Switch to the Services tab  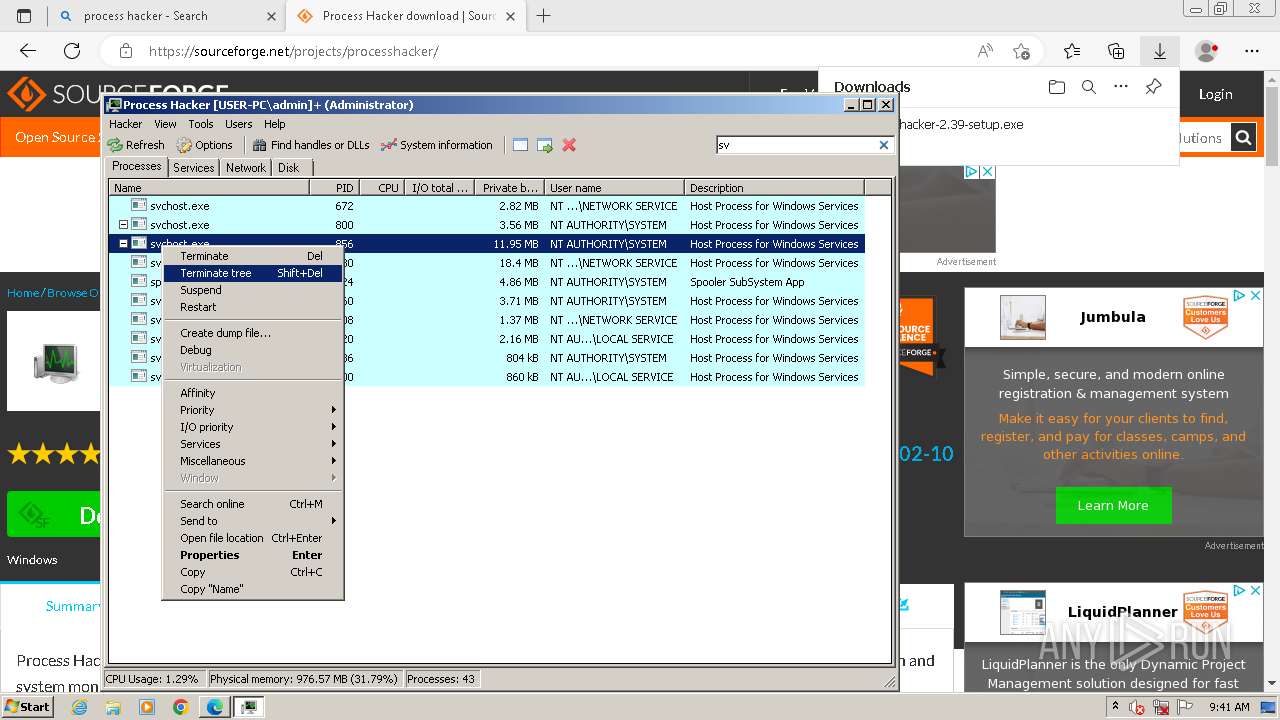(194, 168)
